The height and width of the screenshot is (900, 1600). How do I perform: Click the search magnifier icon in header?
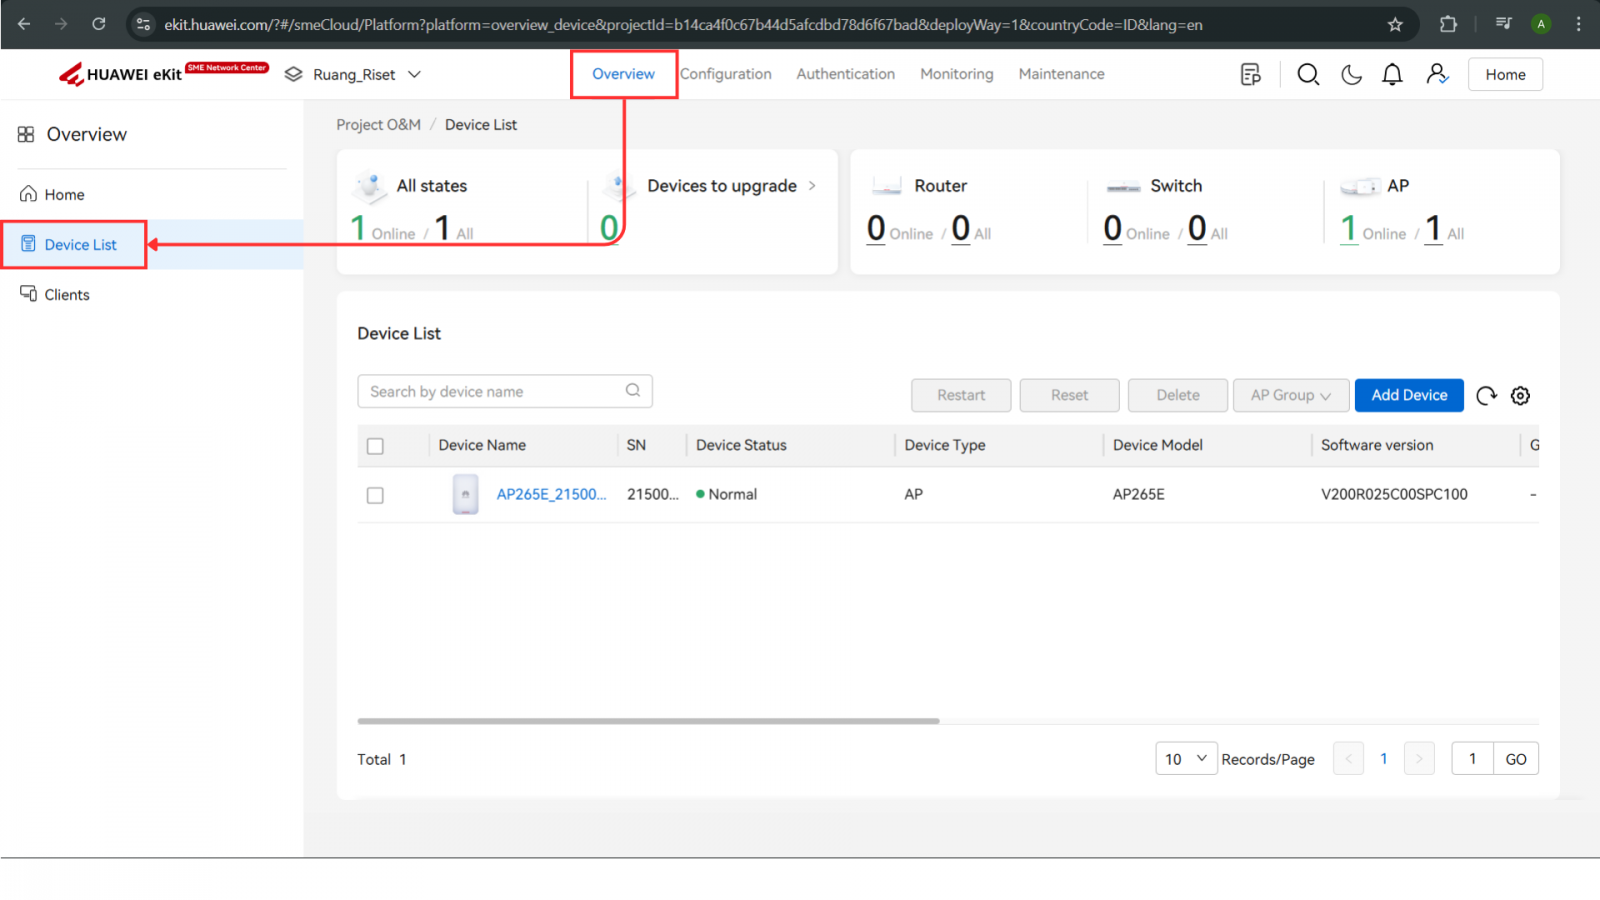[1308, 75]
